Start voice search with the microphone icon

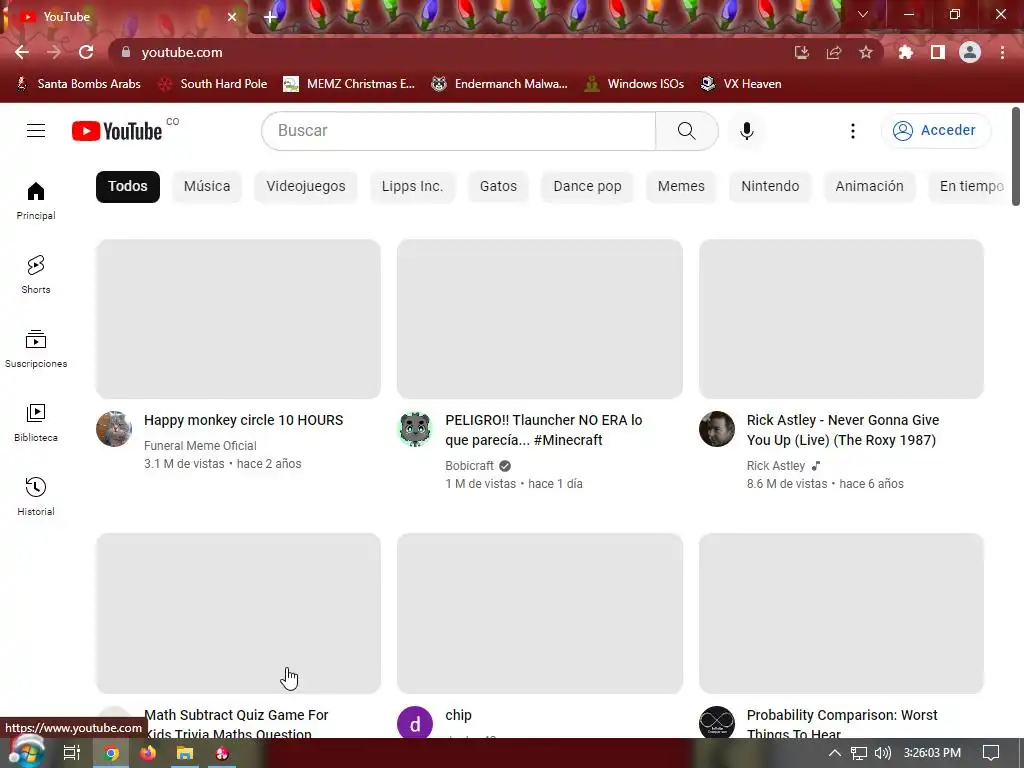point(746,131)
